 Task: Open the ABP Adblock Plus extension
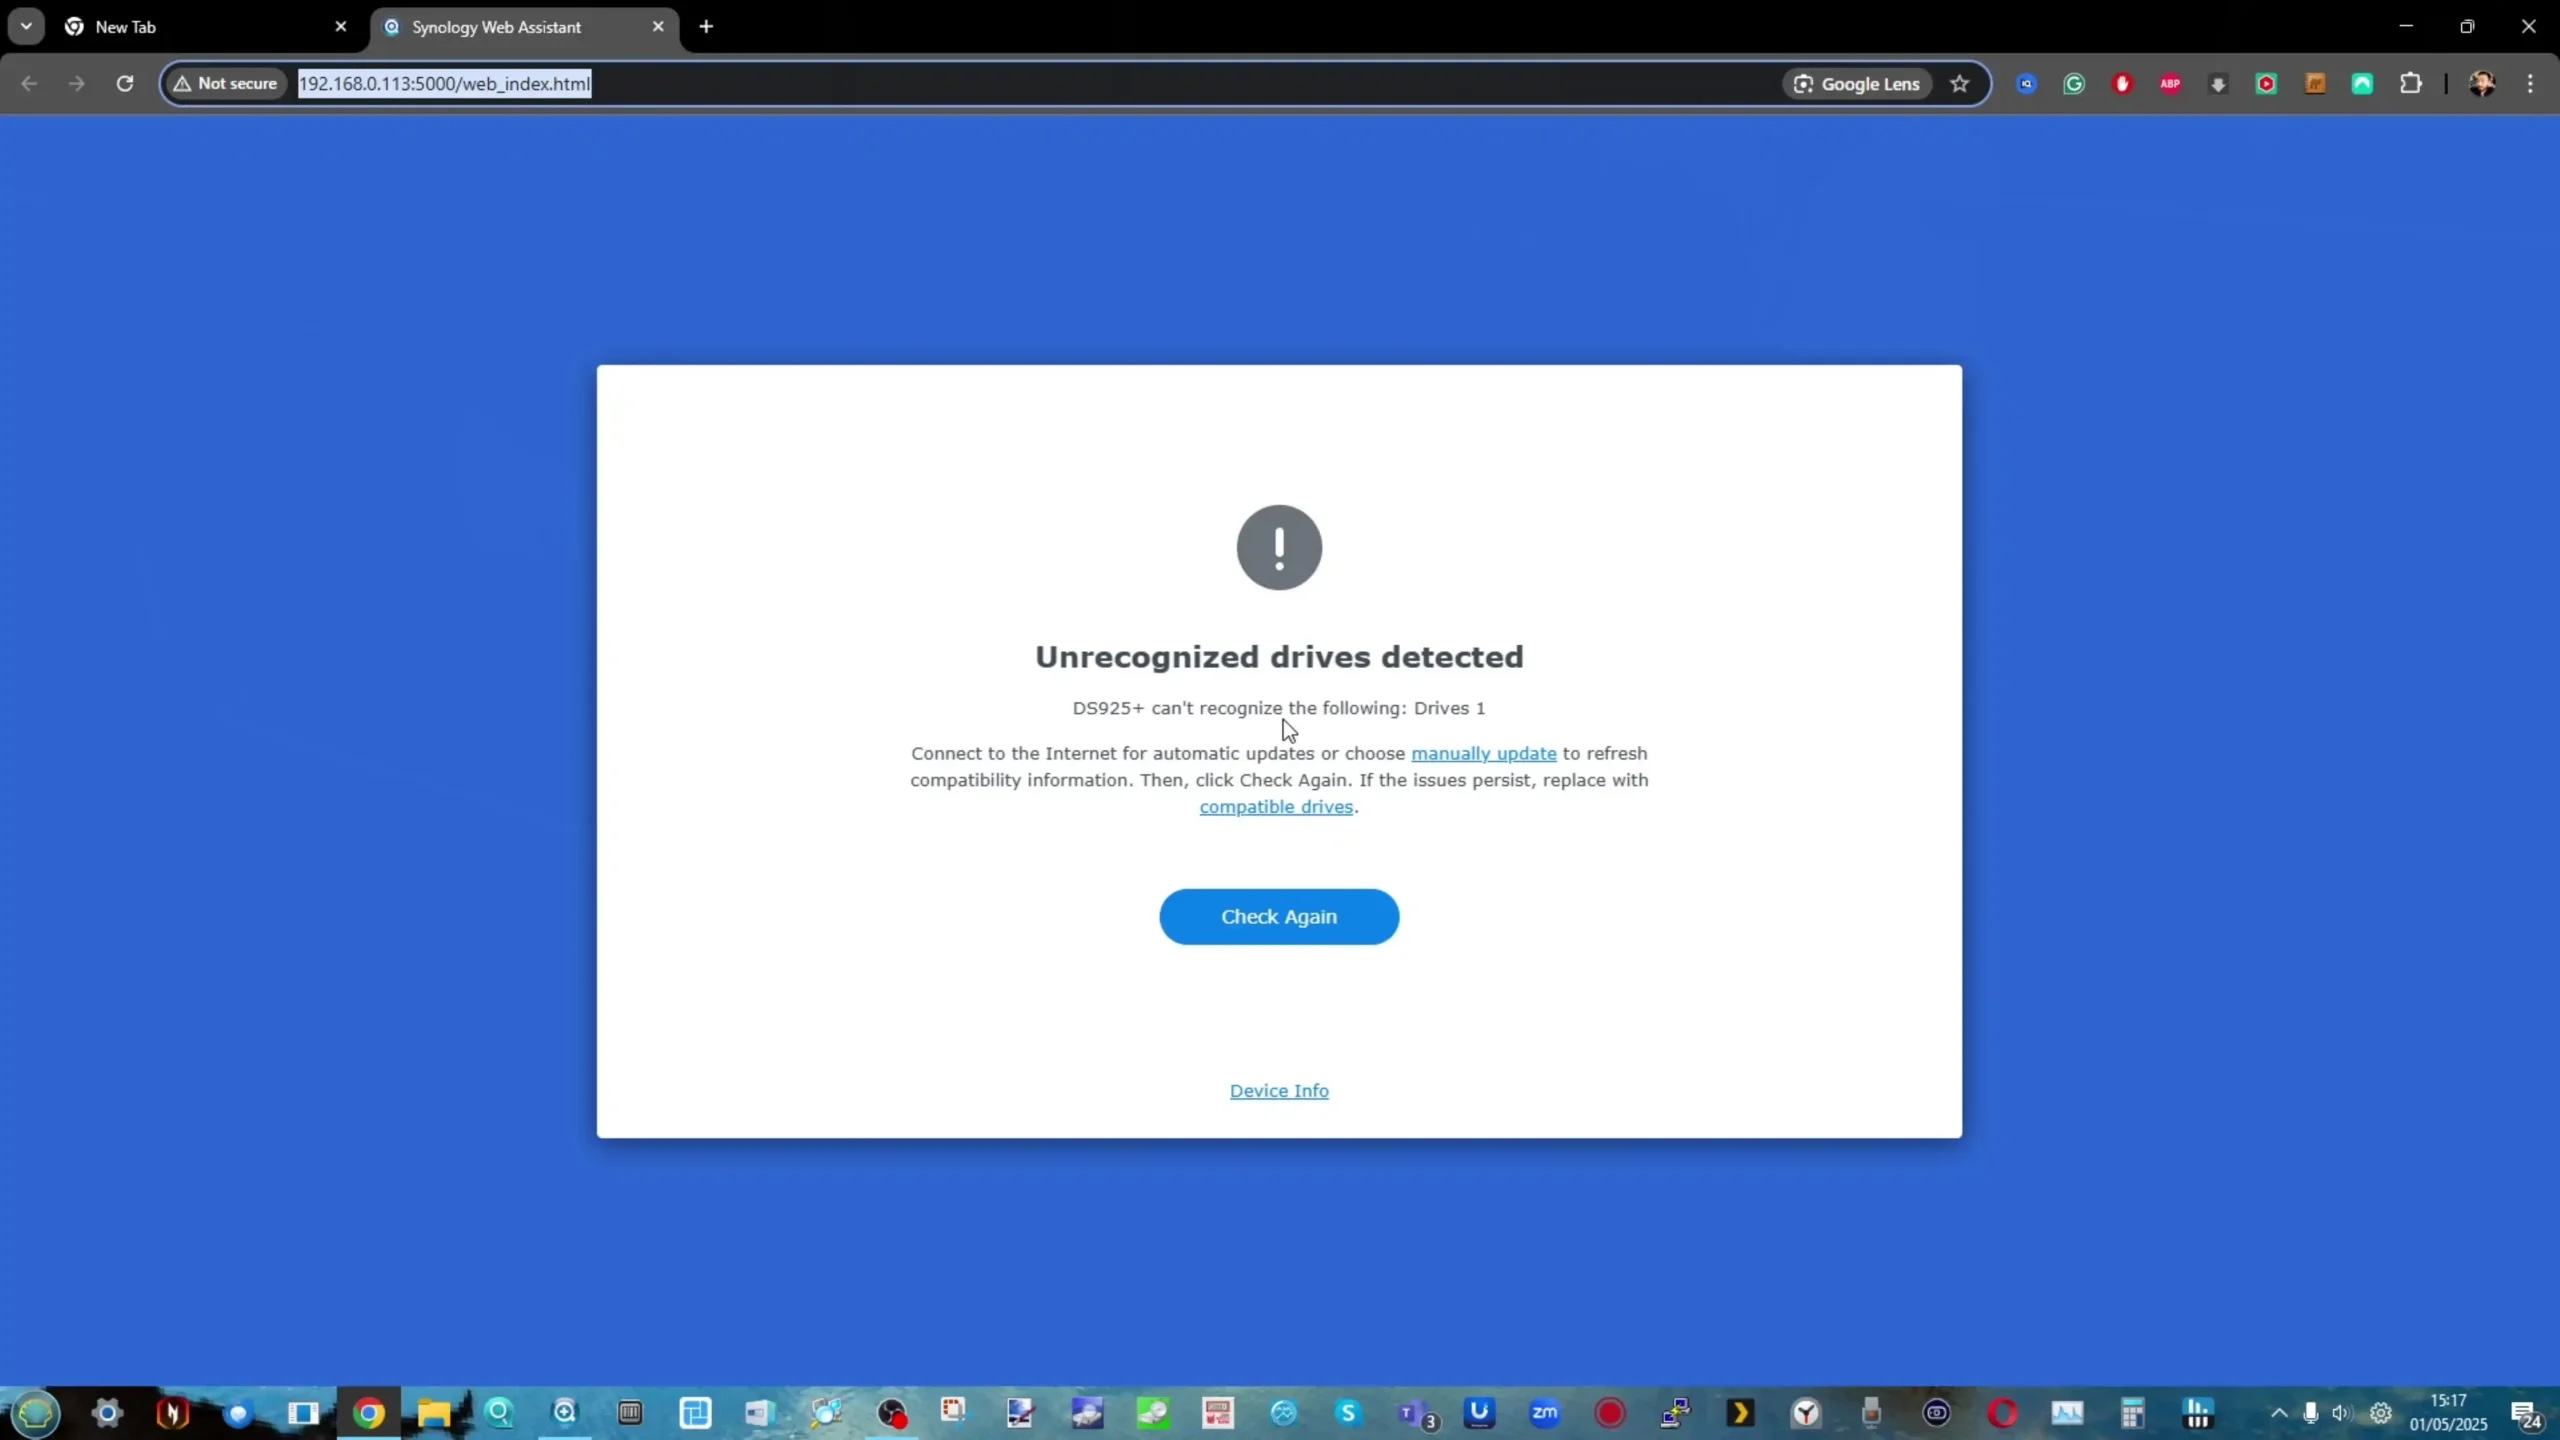point(2169,84)
